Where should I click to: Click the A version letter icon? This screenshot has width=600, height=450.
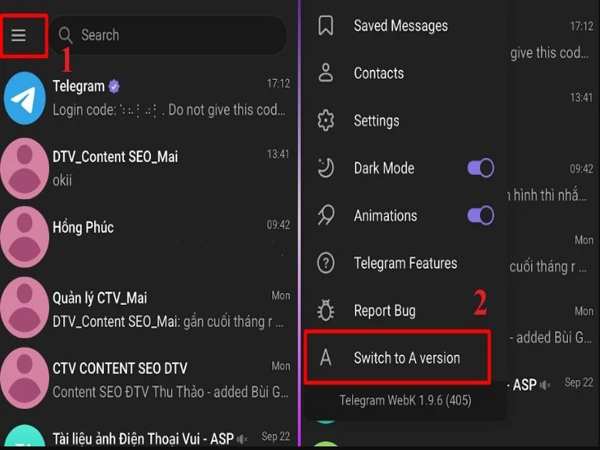pos(326,358)
